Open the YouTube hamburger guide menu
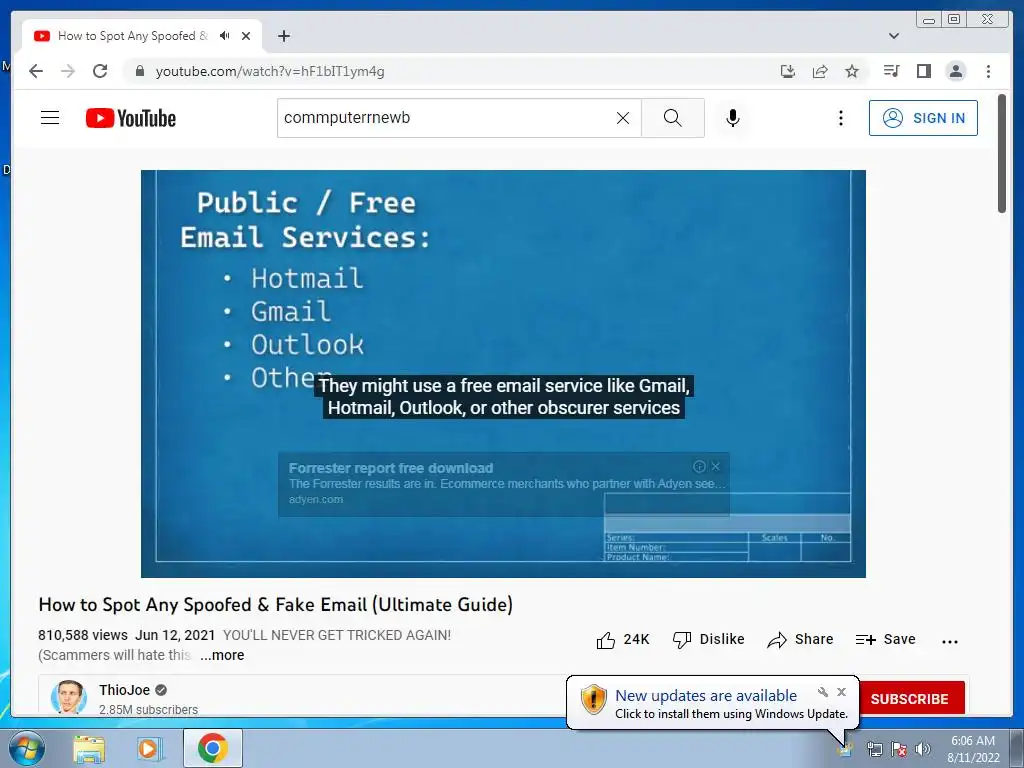The width and height of the screenshot is (1024, 768). [x=50, y=118]
